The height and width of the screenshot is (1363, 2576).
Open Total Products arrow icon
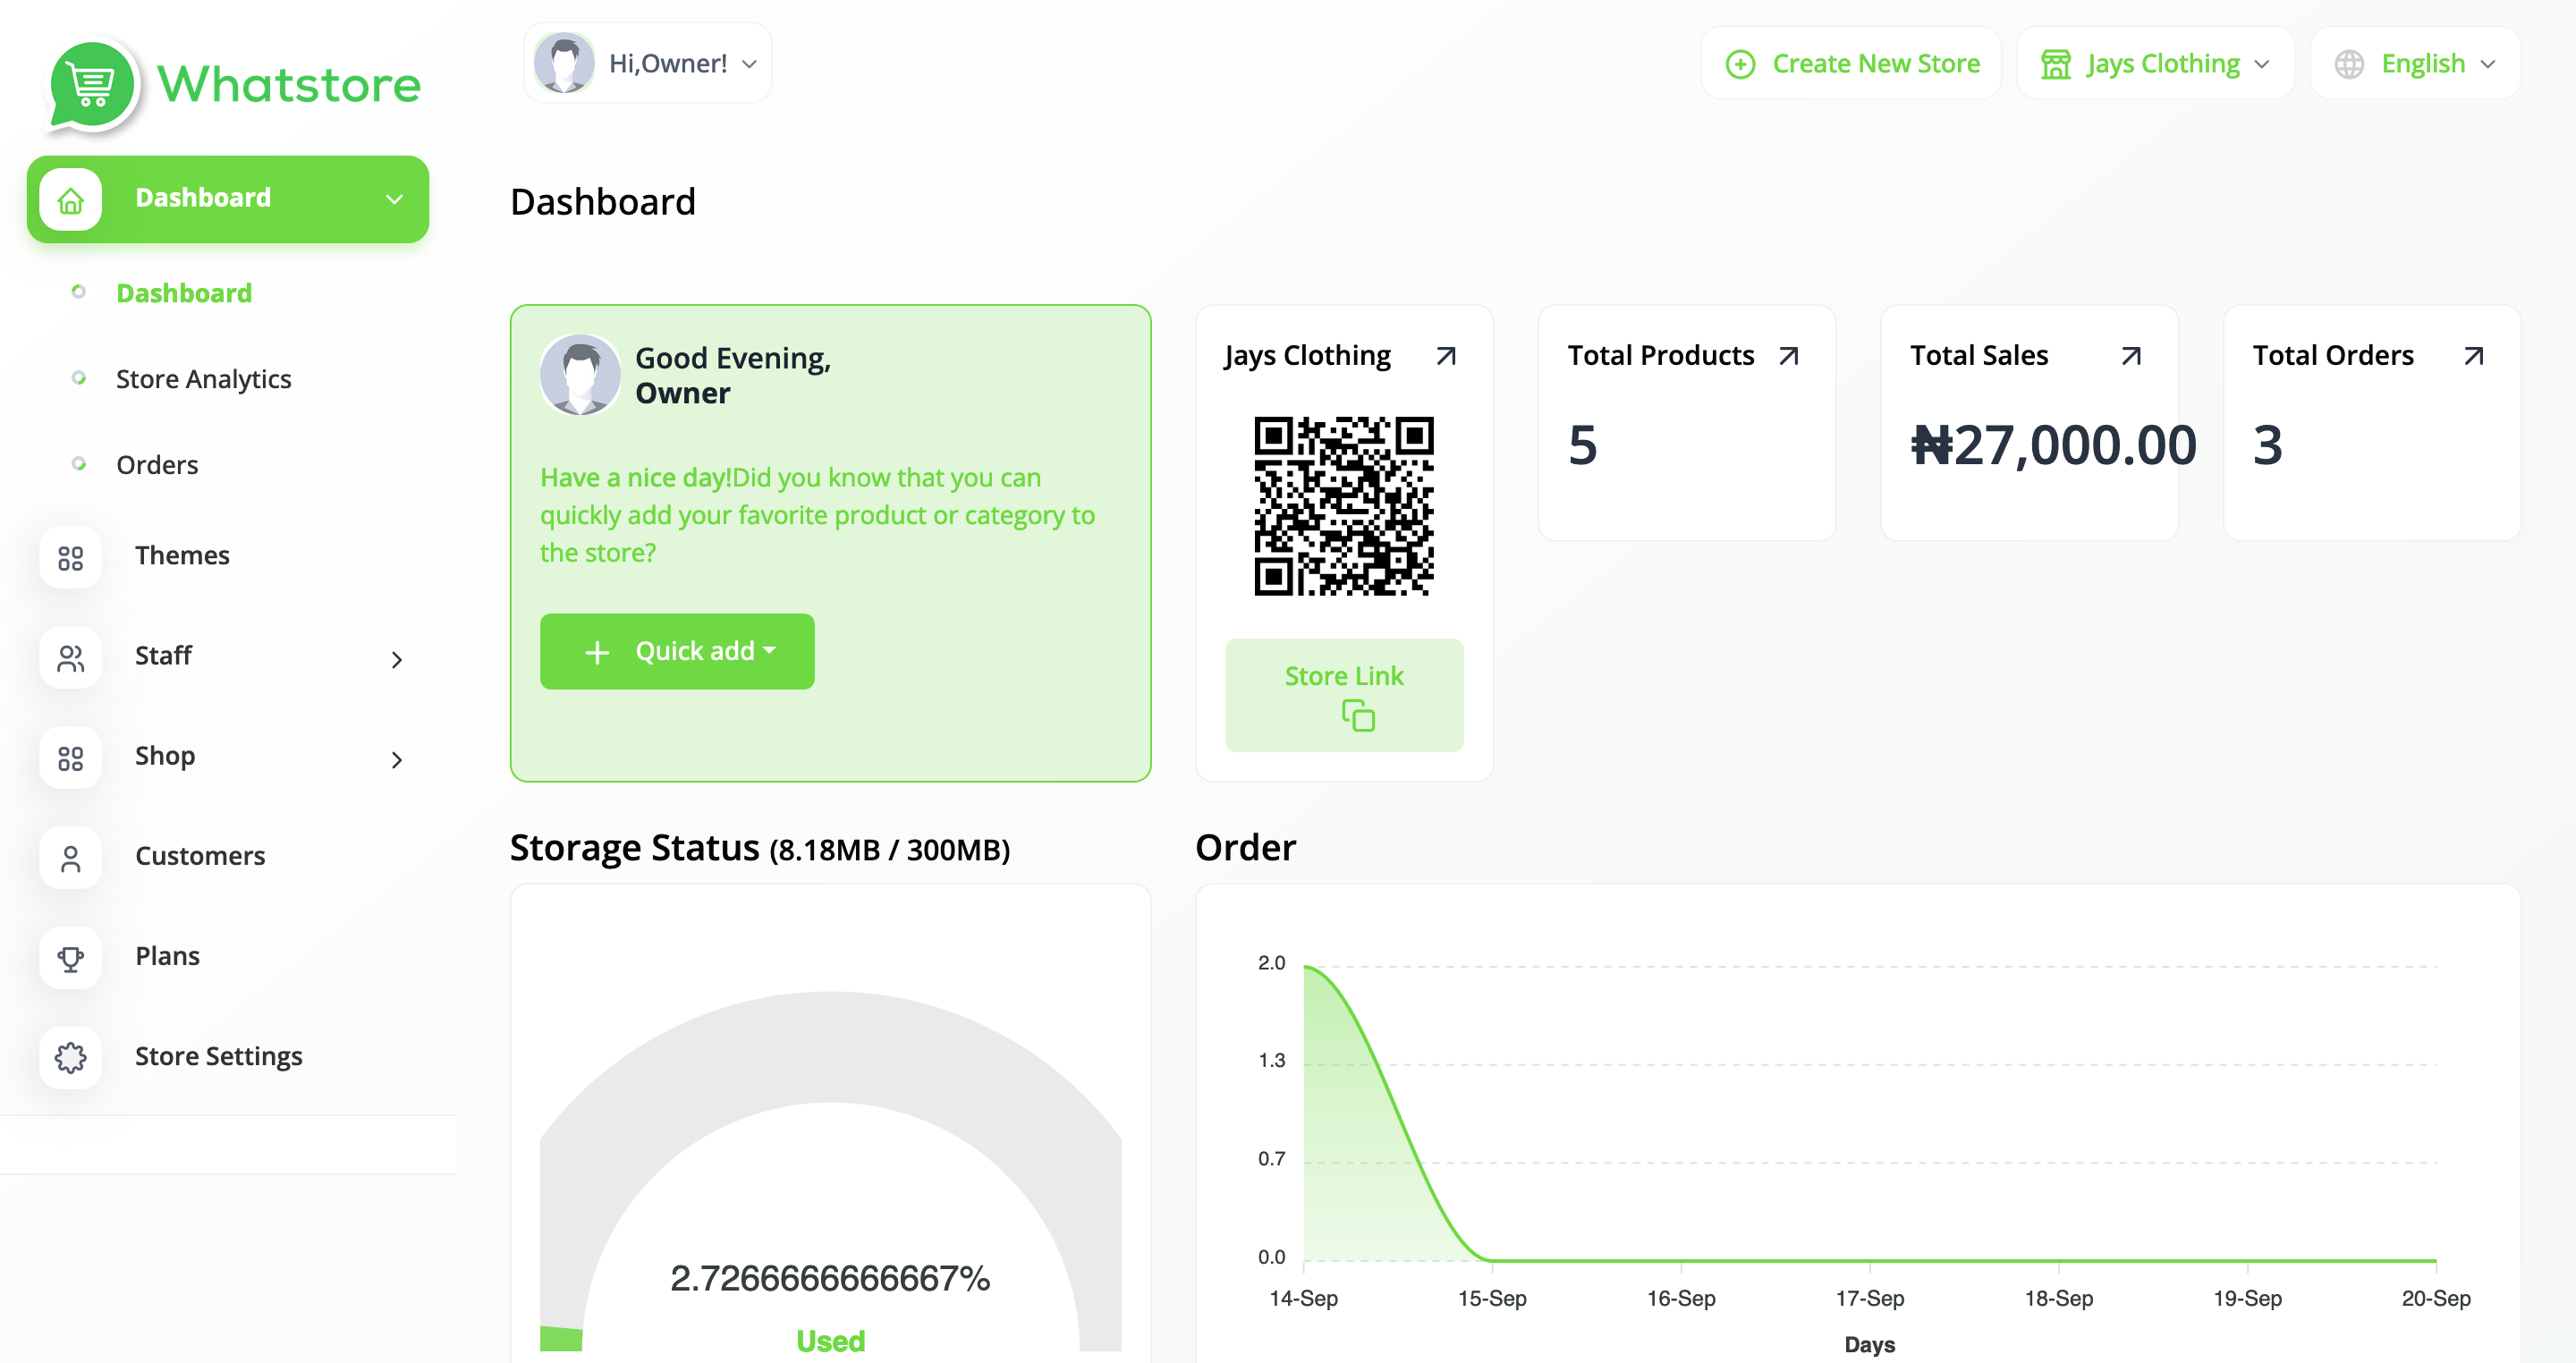(1789, 356)
